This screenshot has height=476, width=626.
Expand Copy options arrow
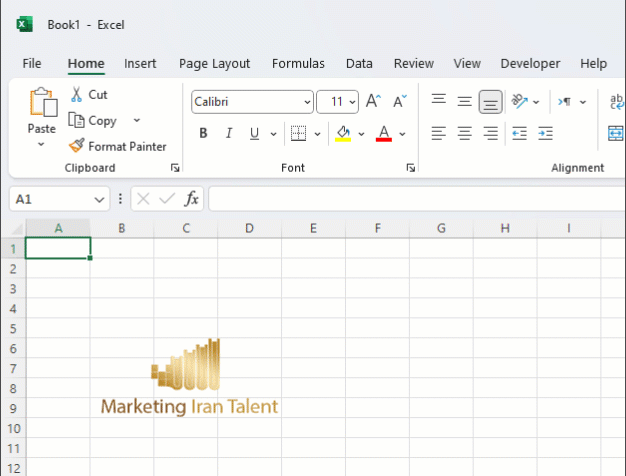pyautogui.click(x=137, y=120)
